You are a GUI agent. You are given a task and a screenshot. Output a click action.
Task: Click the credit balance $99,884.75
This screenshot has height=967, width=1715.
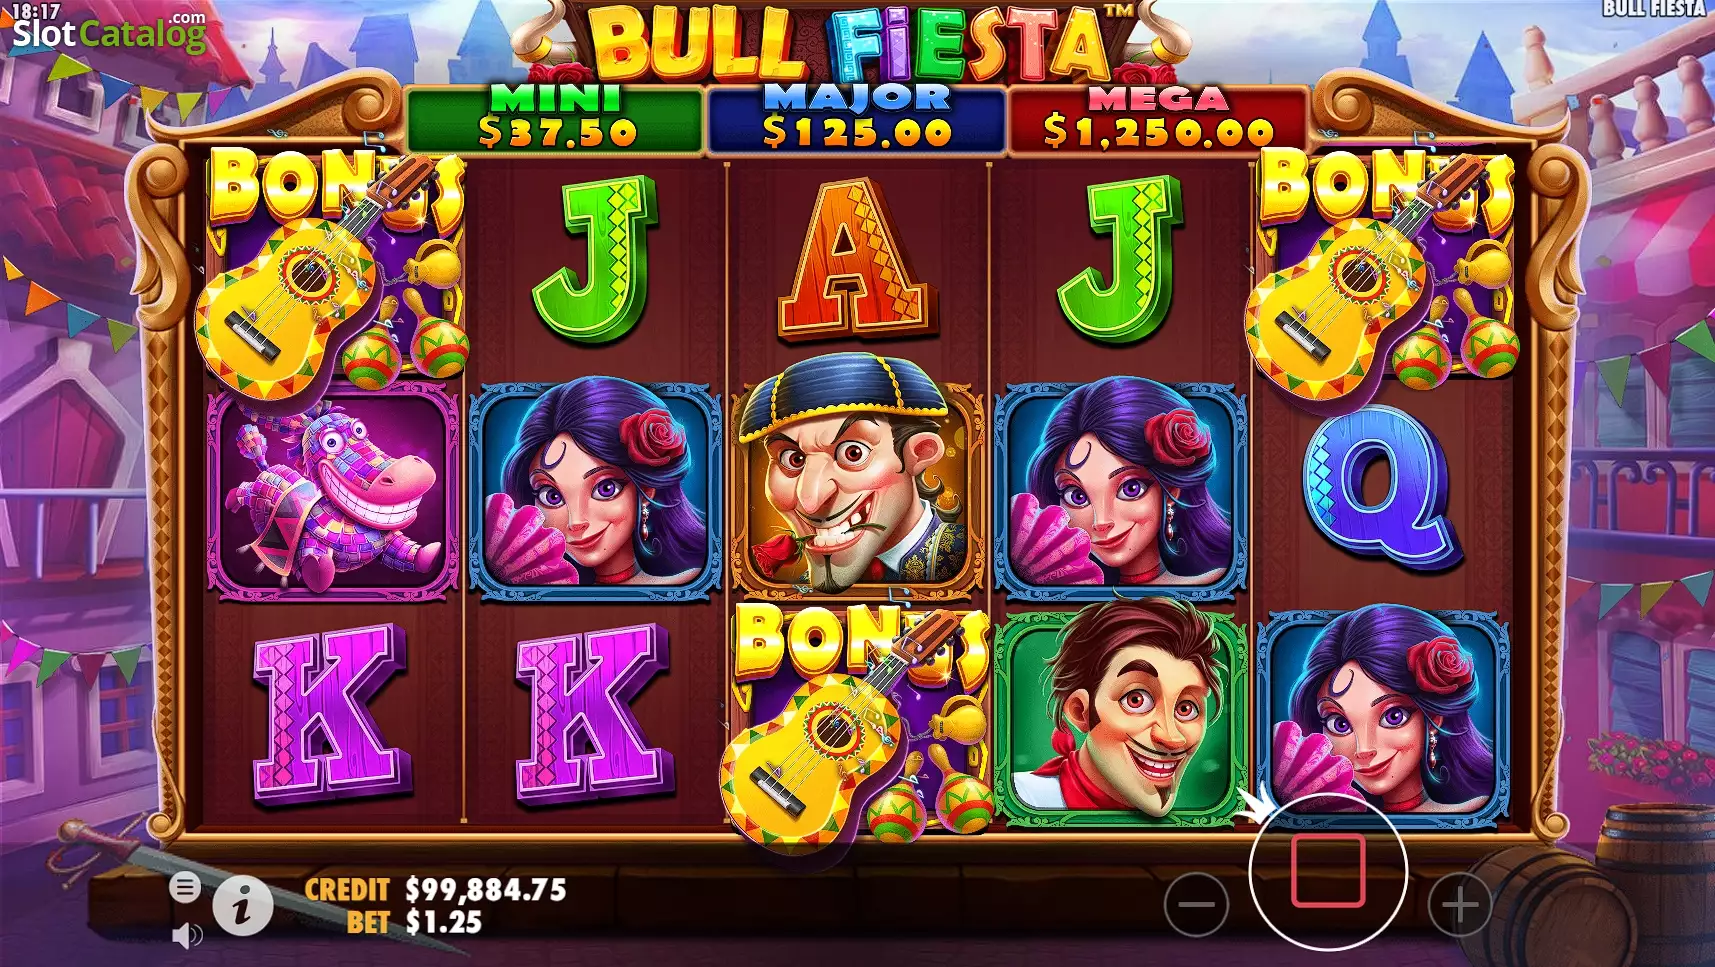coord(486,889)
